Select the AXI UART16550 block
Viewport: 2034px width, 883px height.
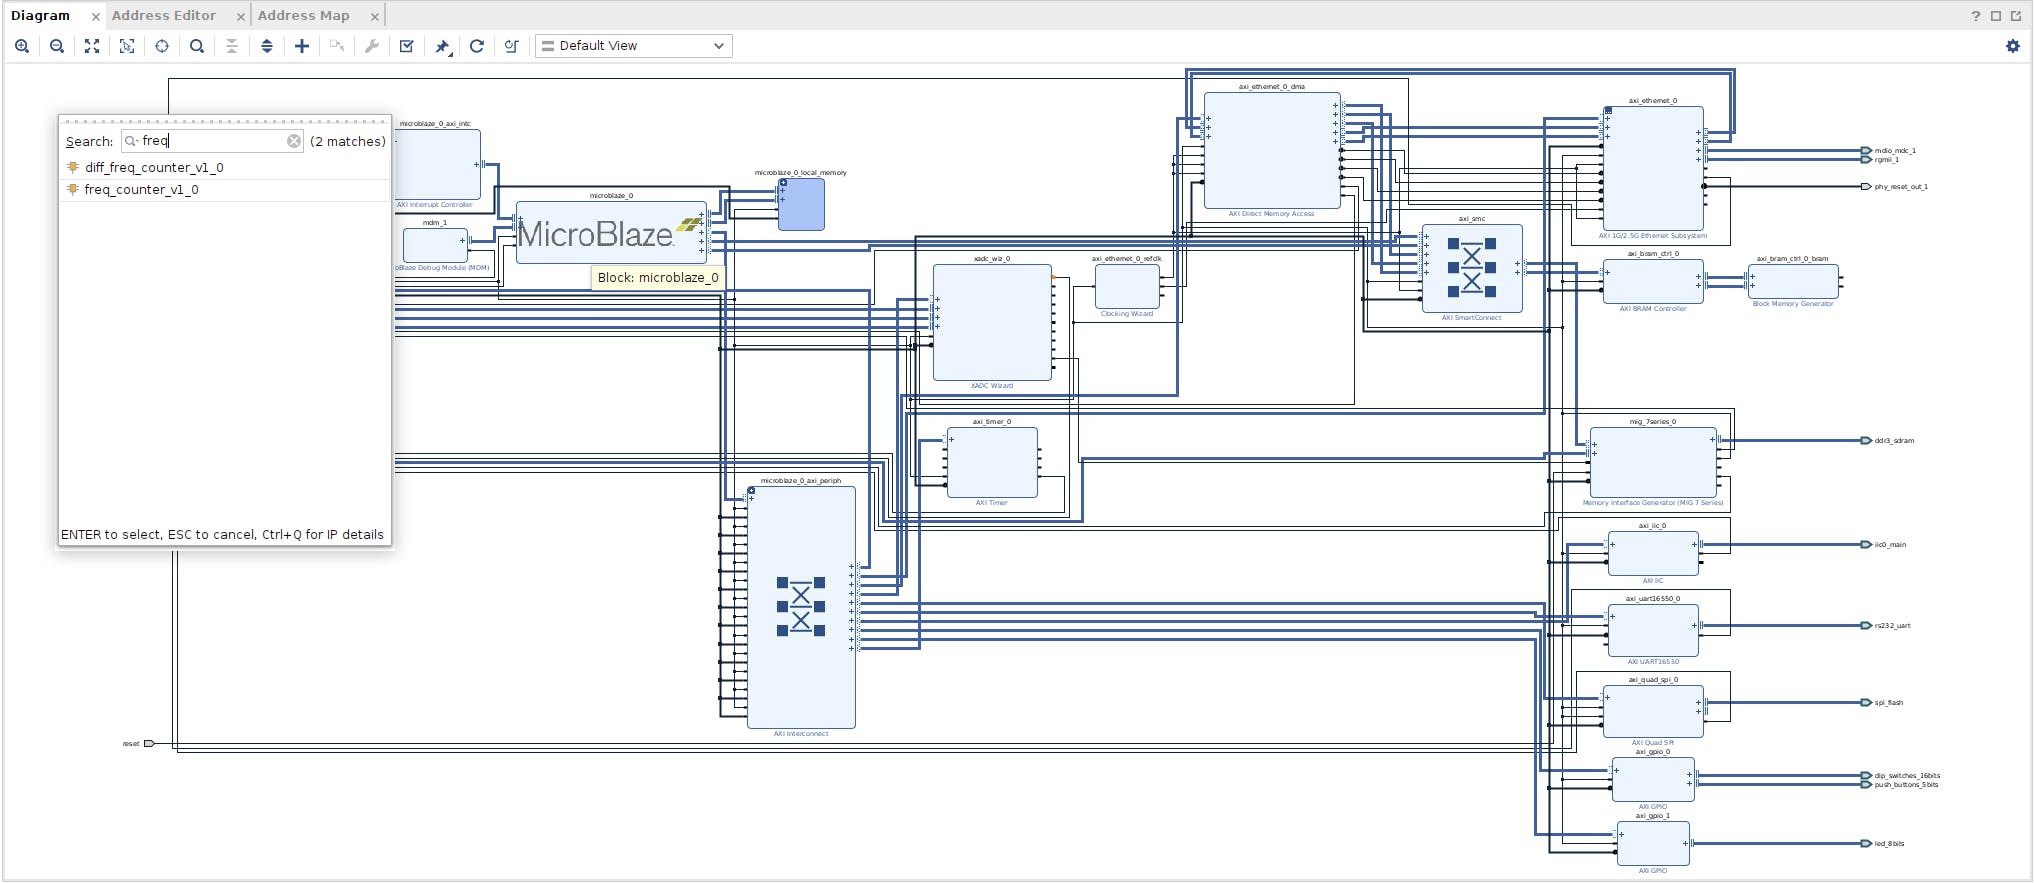pos(1653,630)
